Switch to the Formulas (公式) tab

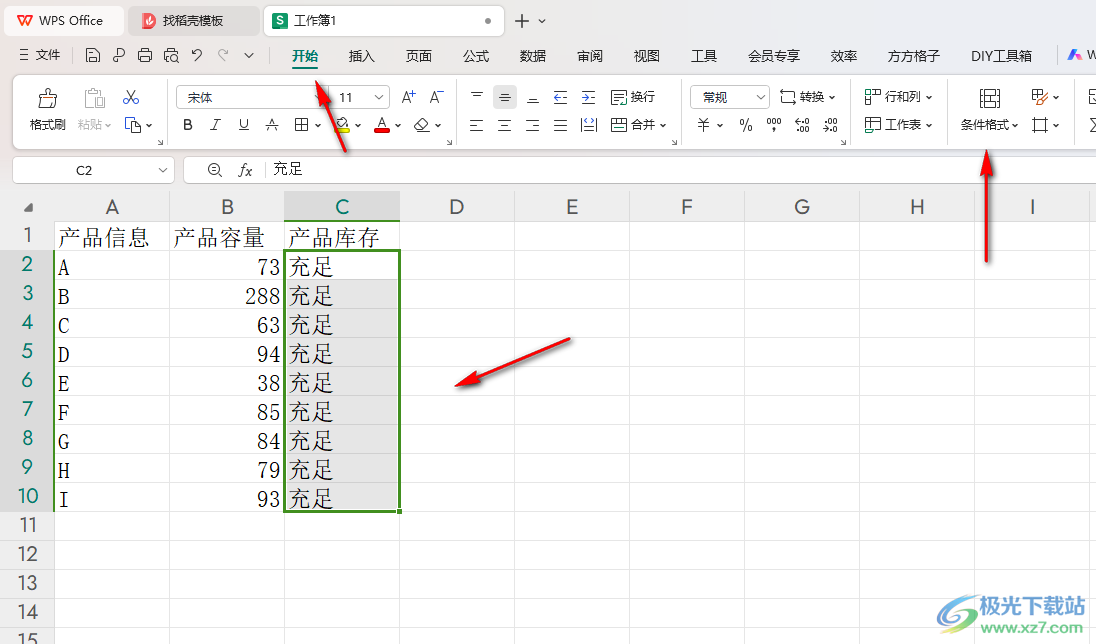476,56
